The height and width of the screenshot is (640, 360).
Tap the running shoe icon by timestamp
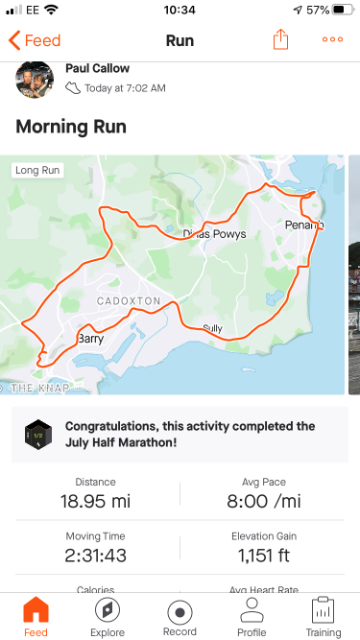[73, 88]
